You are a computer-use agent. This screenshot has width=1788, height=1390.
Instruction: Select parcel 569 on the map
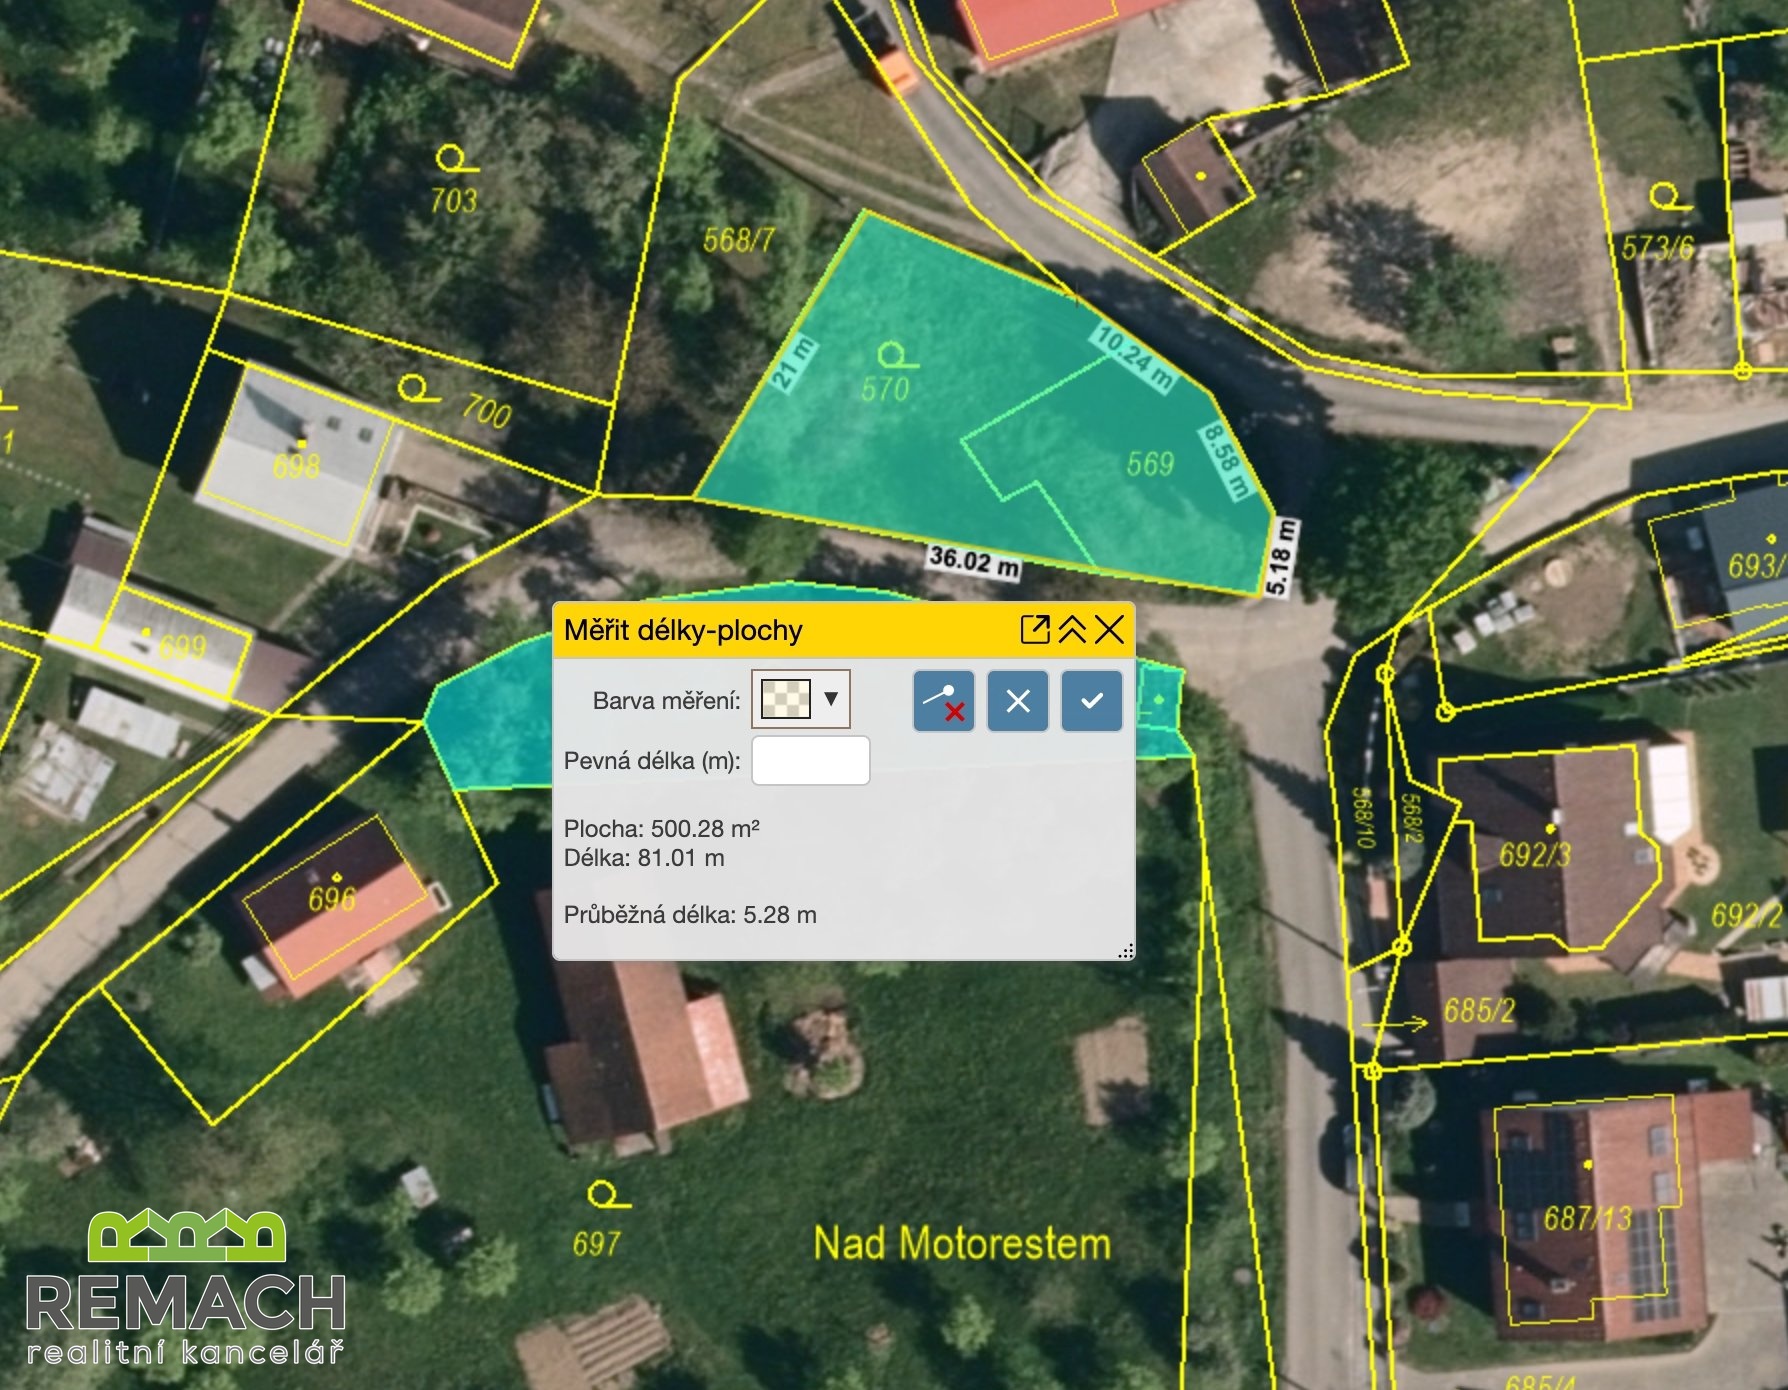[1149, 464]
